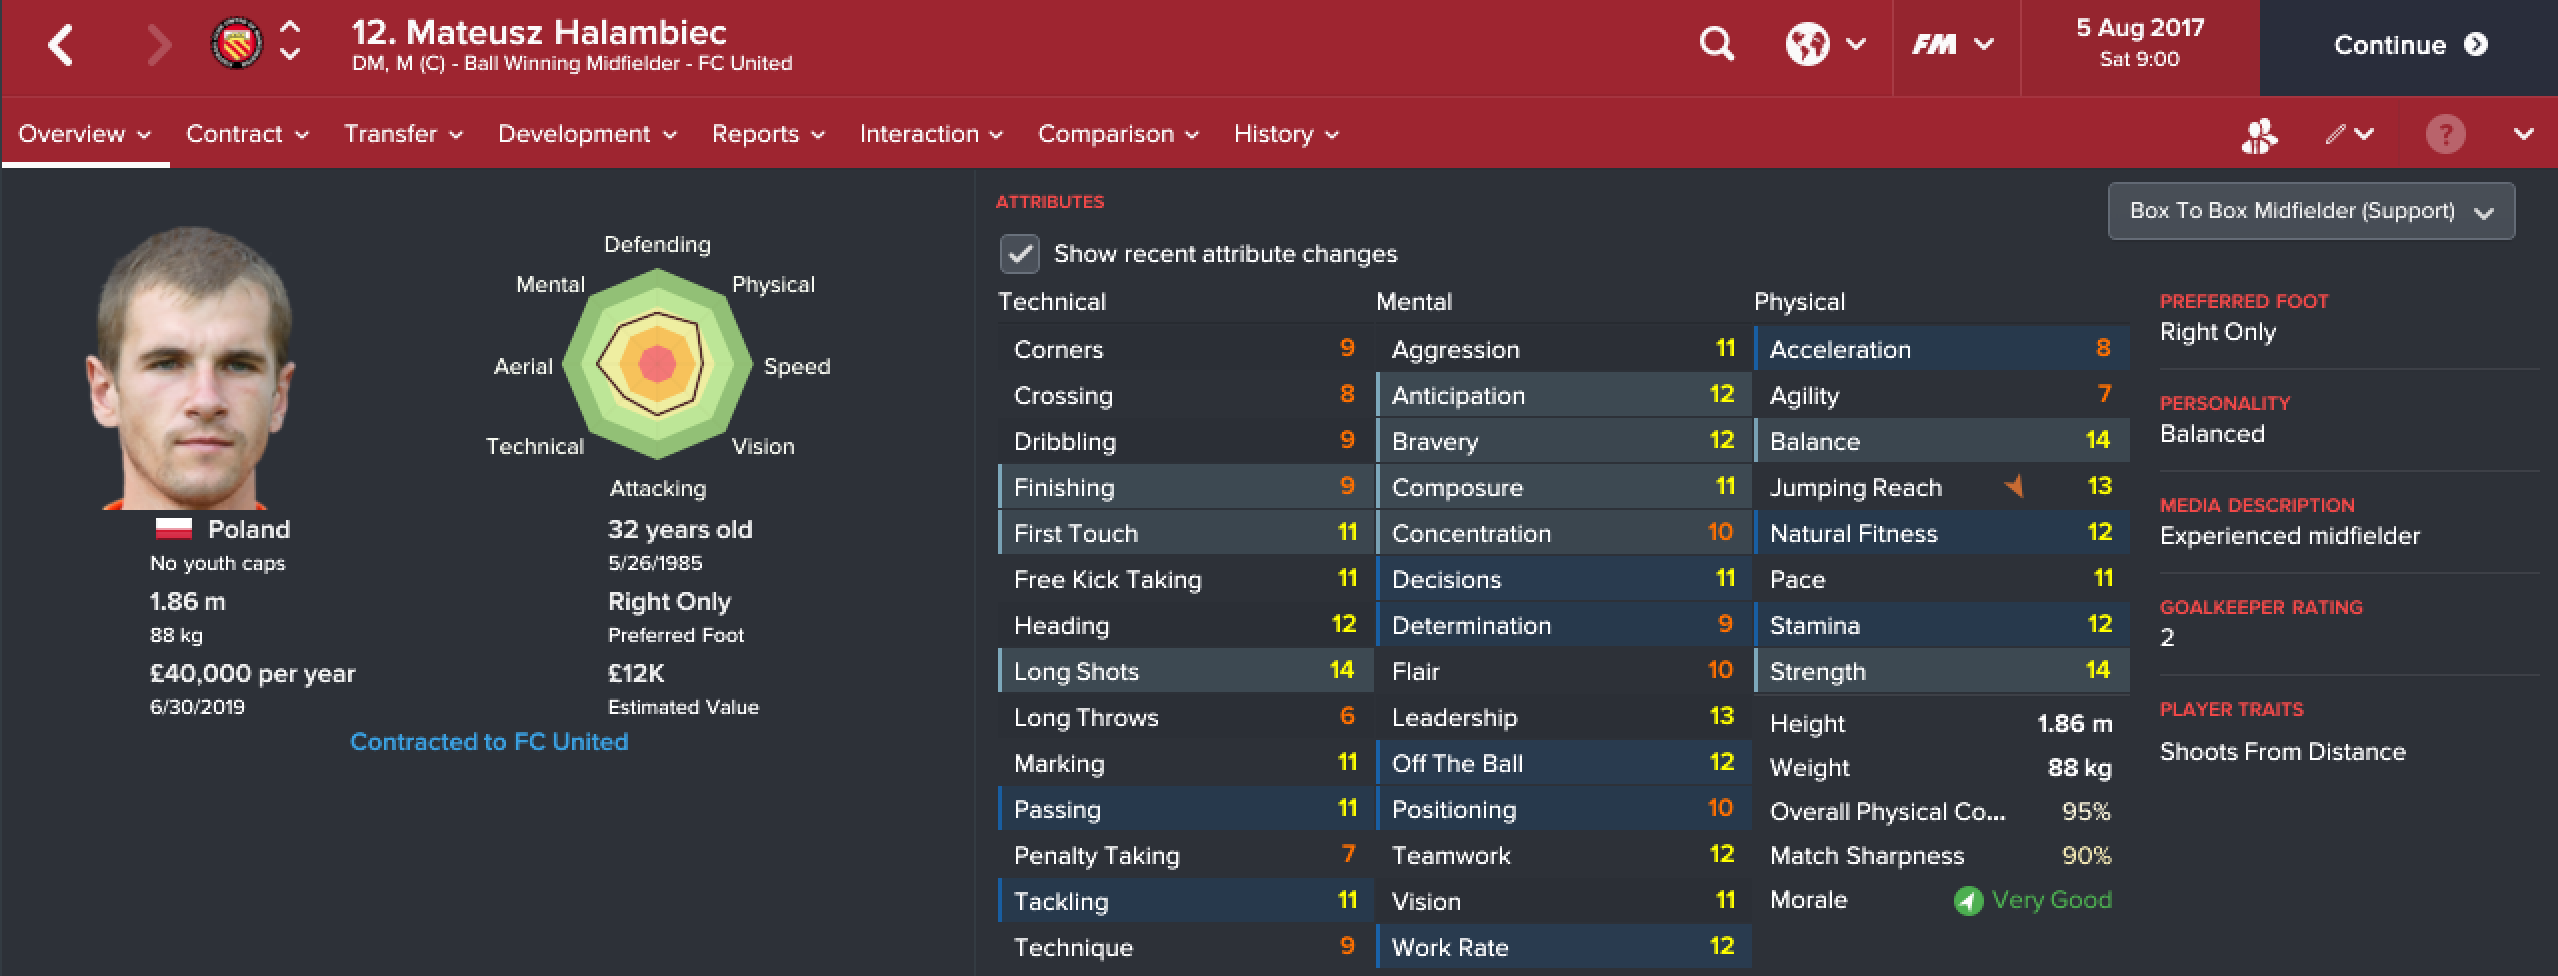This screenshot has height=976, width=2558.
Task: Click the back navigation arrow
Action: coord(61,46)
